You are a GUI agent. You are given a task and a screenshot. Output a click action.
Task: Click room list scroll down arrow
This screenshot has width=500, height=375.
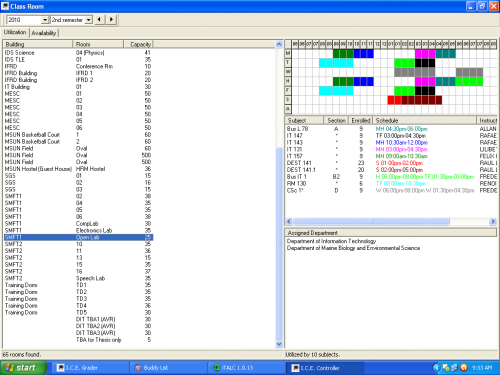click(279, 344)
